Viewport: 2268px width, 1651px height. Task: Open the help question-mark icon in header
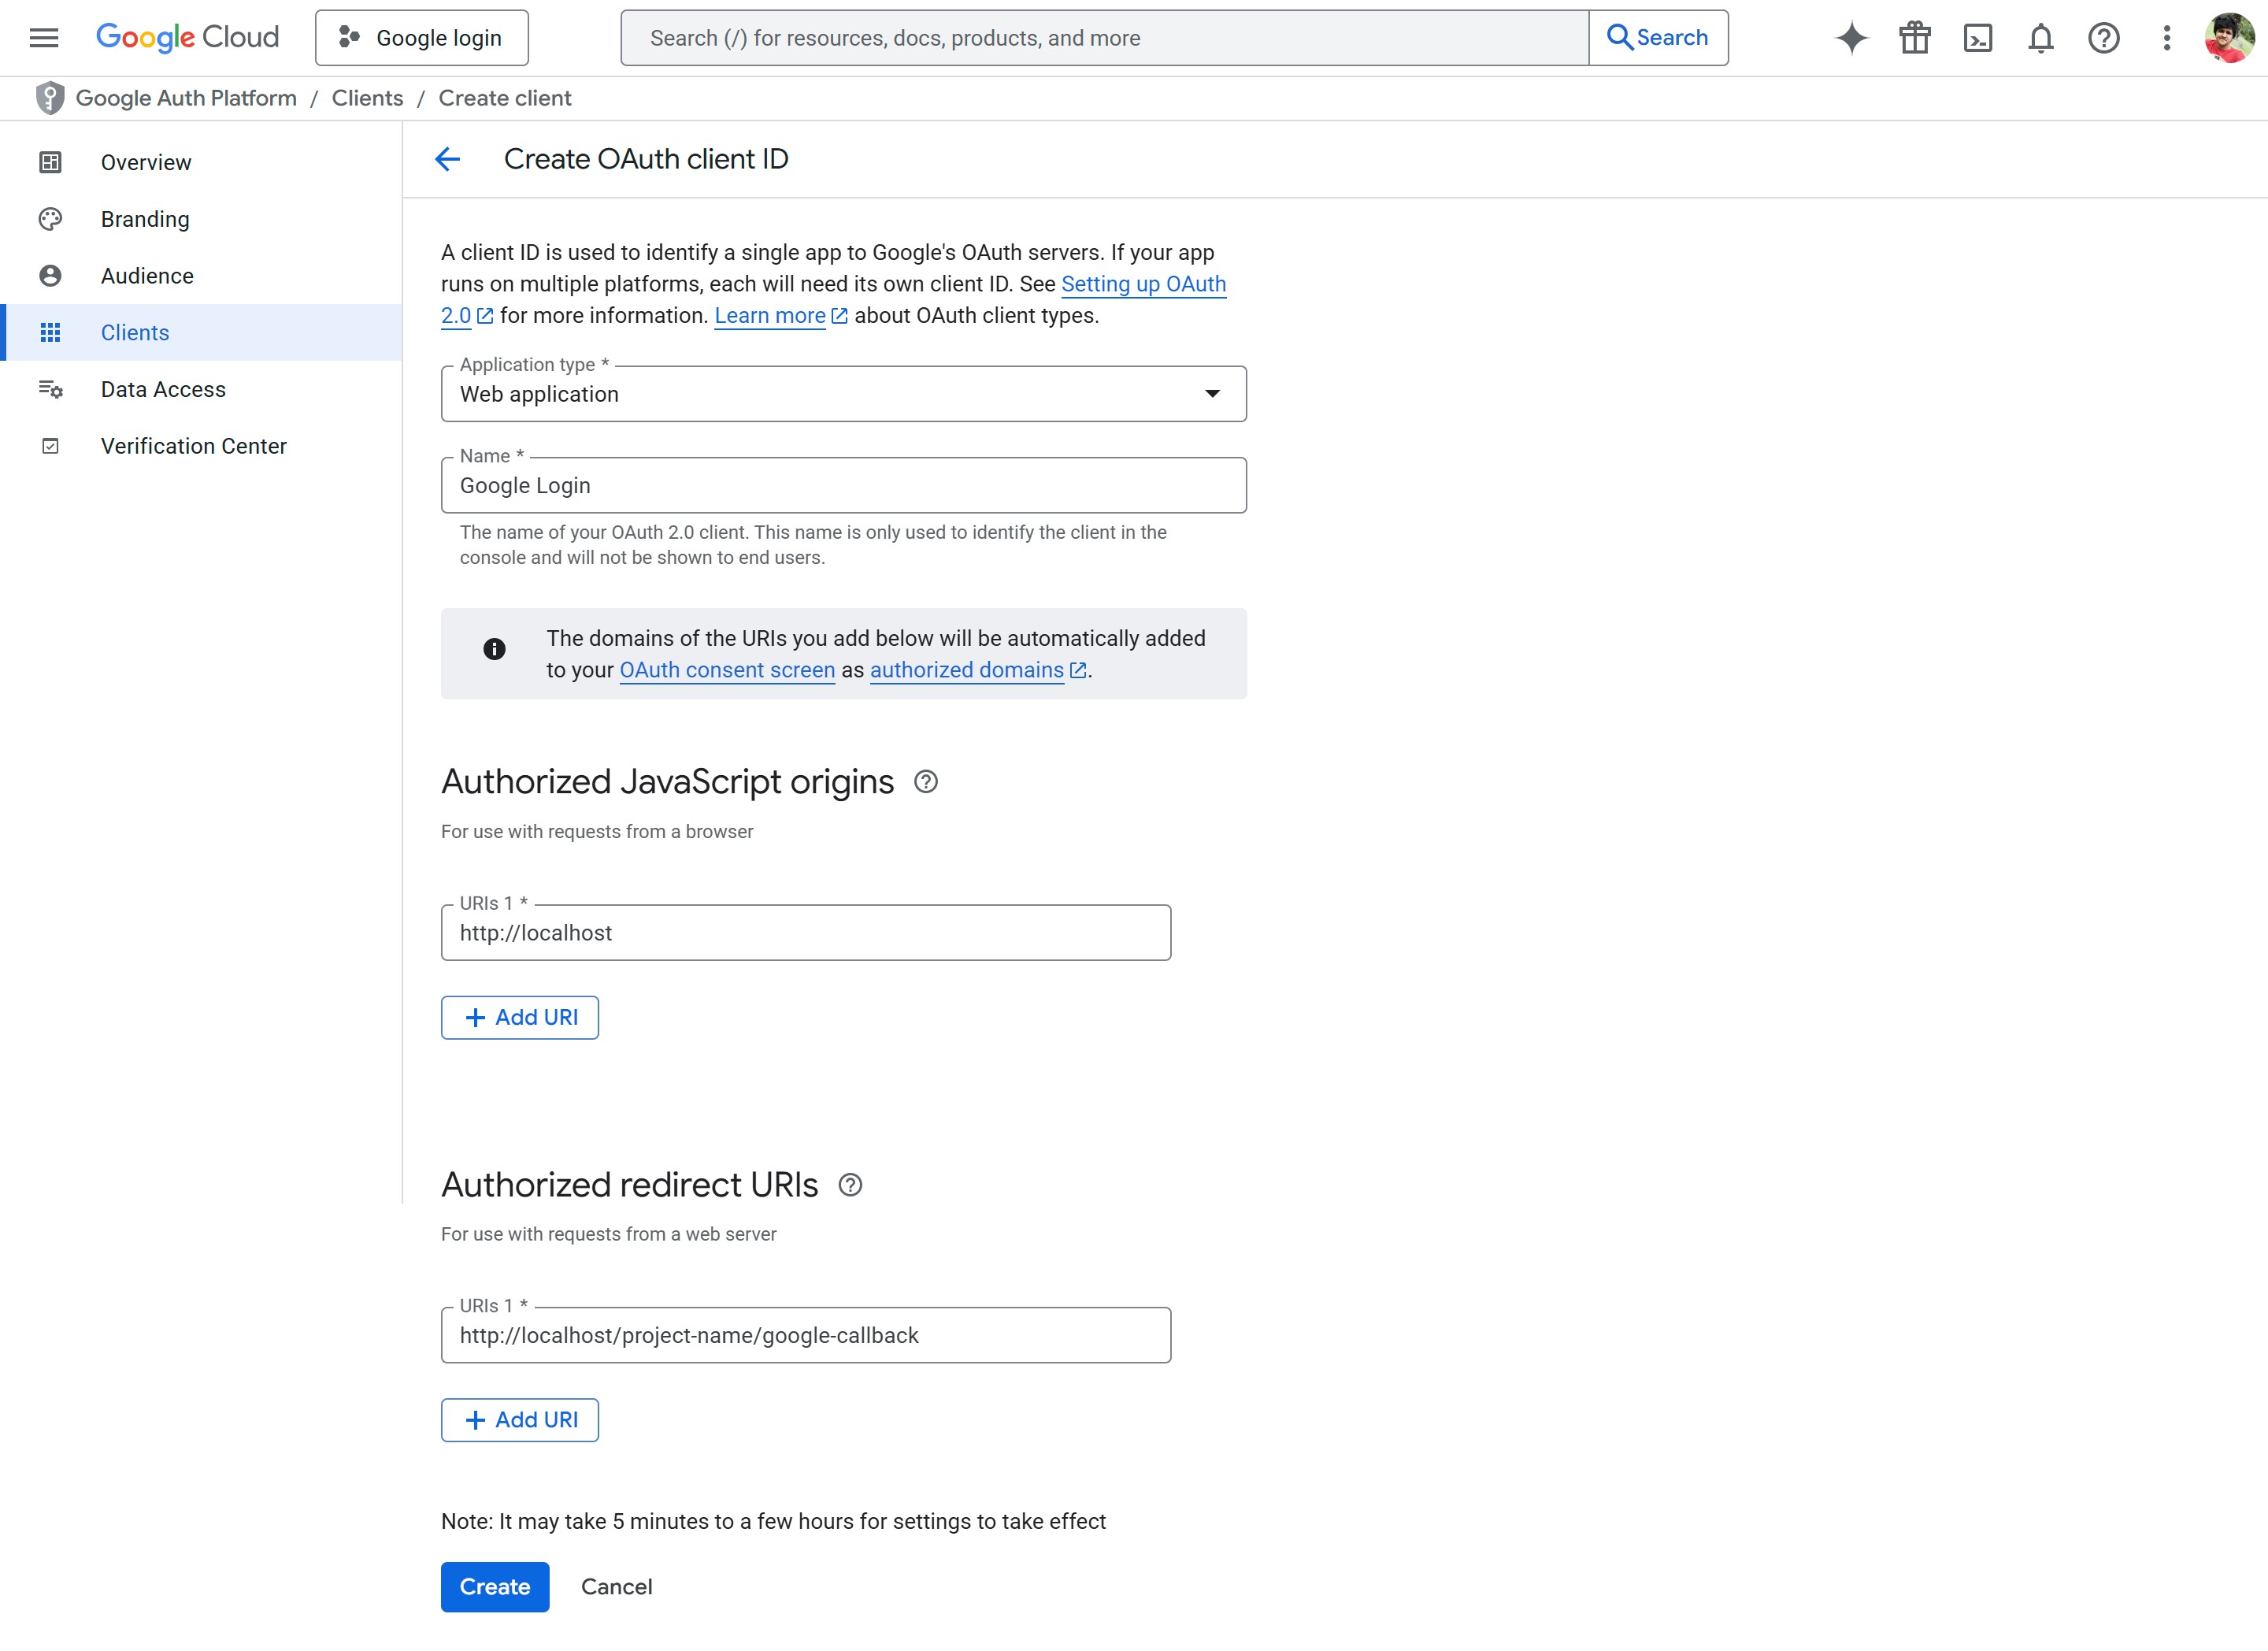(x=2103, y=37)
